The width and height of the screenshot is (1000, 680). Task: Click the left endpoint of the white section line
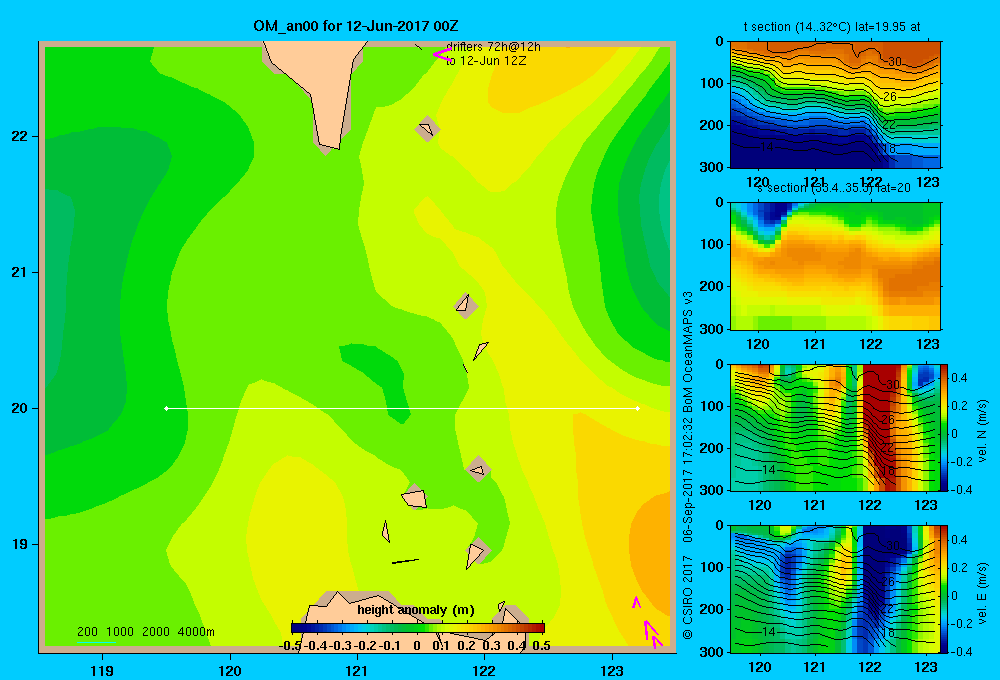pyautogui.click(x=166, y=408)
